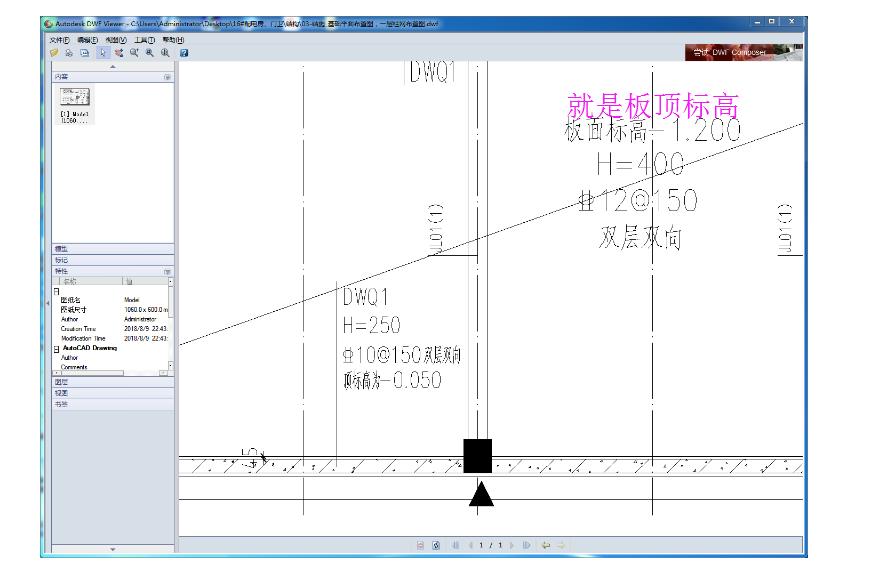Image resolution: width=874 pixels, height=575 pixels.
Task: Click the yellow previous view arrow
Action: click(546, 545)
